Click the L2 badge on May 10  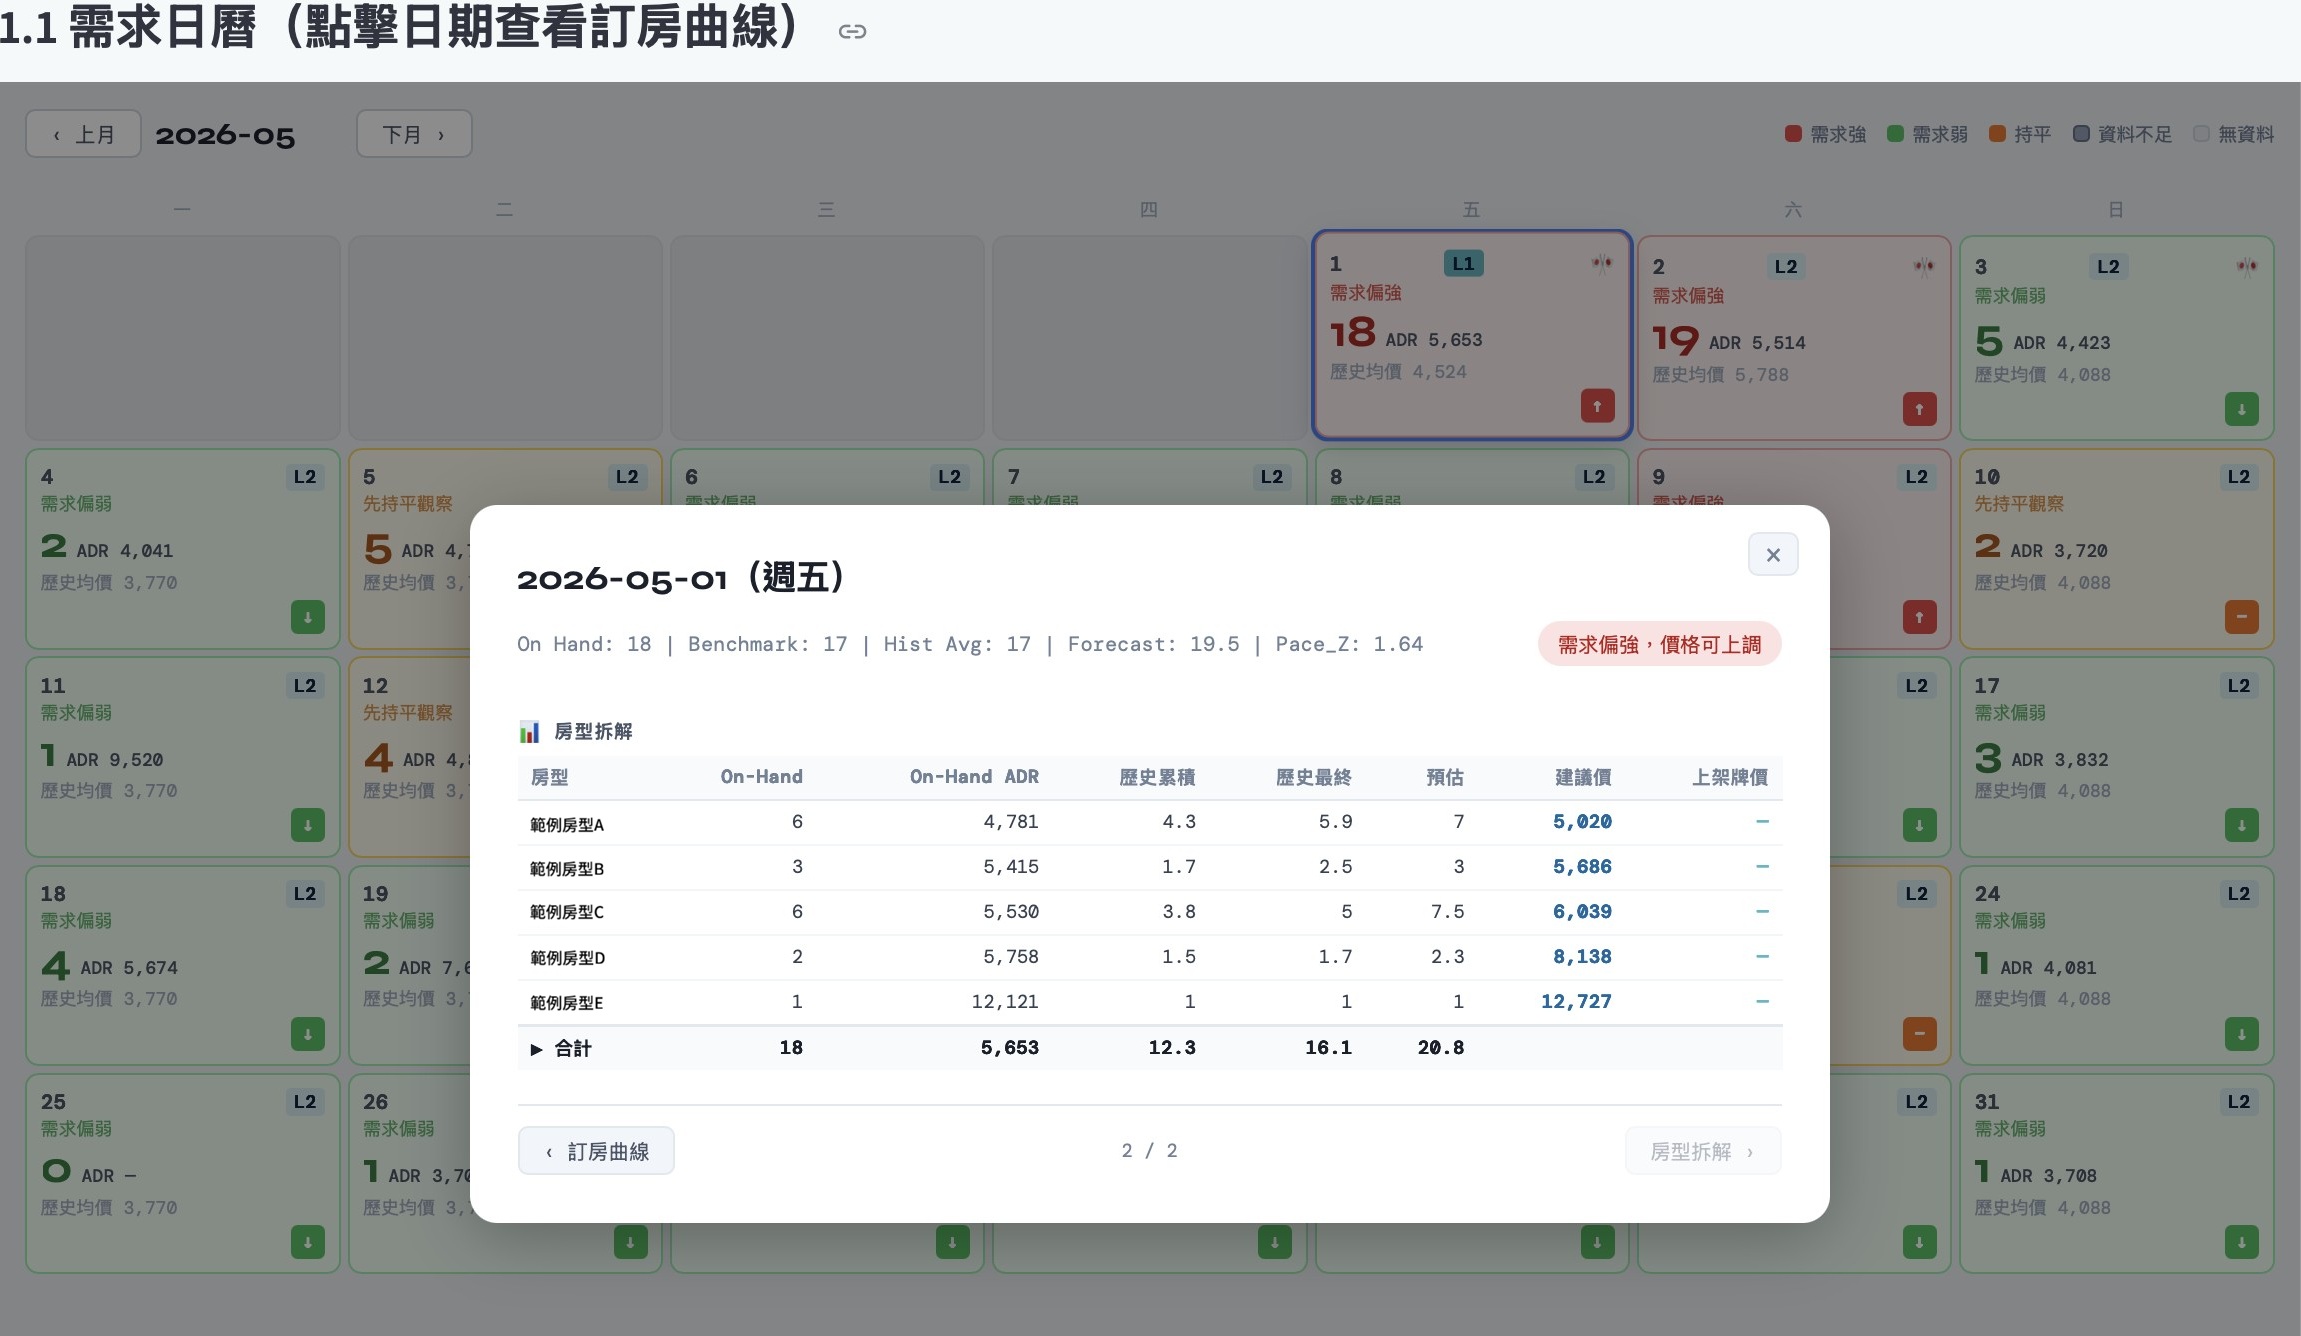point(2239,477)
